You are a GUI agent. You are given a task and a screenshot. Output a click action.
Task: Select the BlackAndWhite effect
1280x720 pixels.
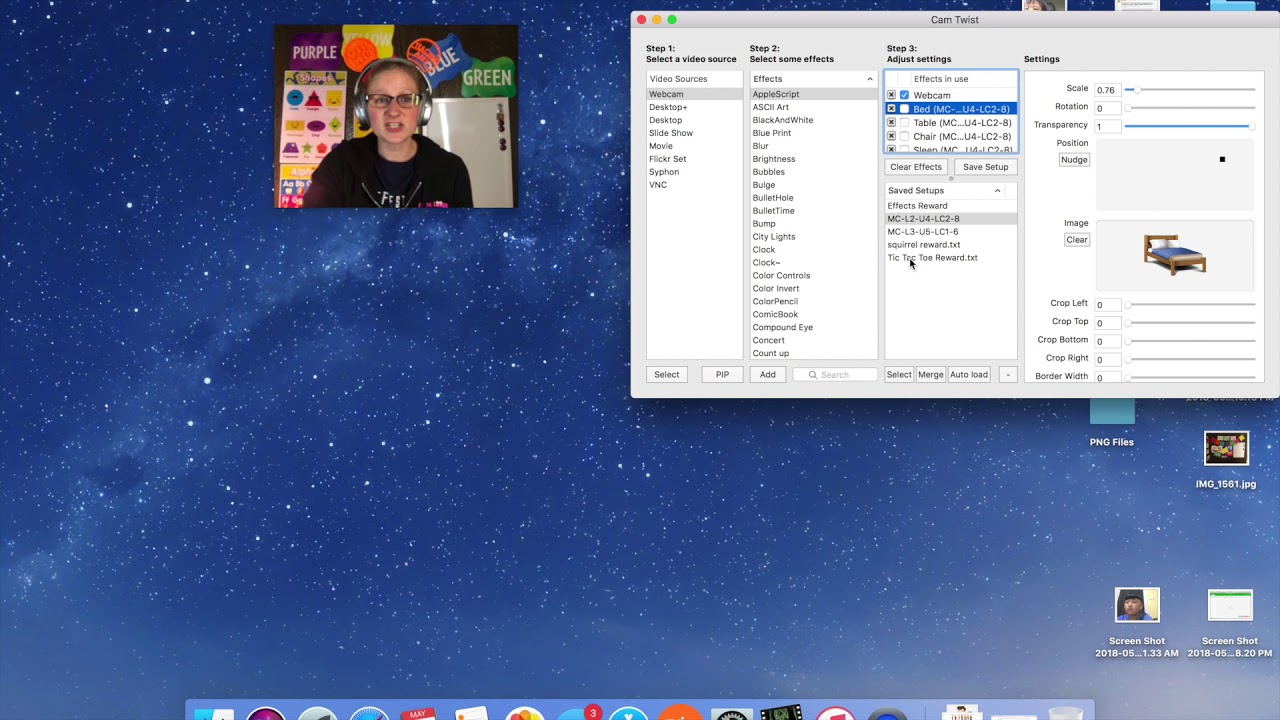(814, 120)
